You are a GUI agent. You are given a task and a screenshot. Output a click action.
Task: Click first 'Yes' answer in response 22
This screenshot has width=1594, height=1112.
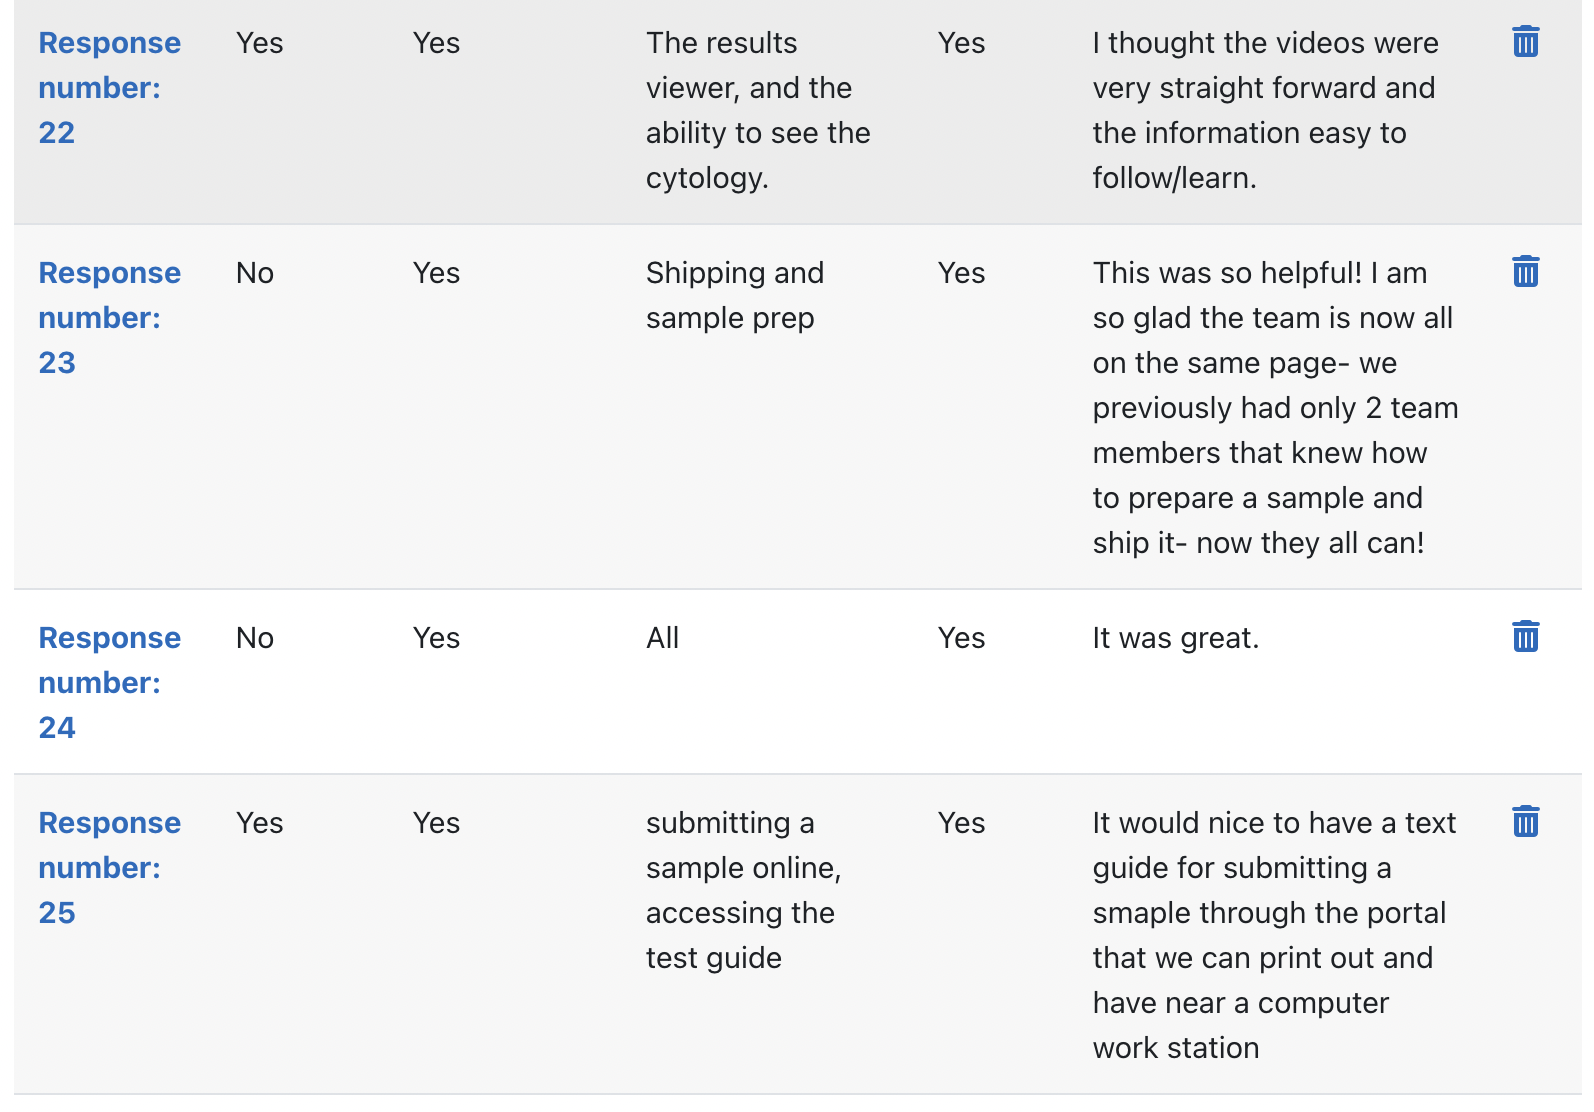click(260, 43)
